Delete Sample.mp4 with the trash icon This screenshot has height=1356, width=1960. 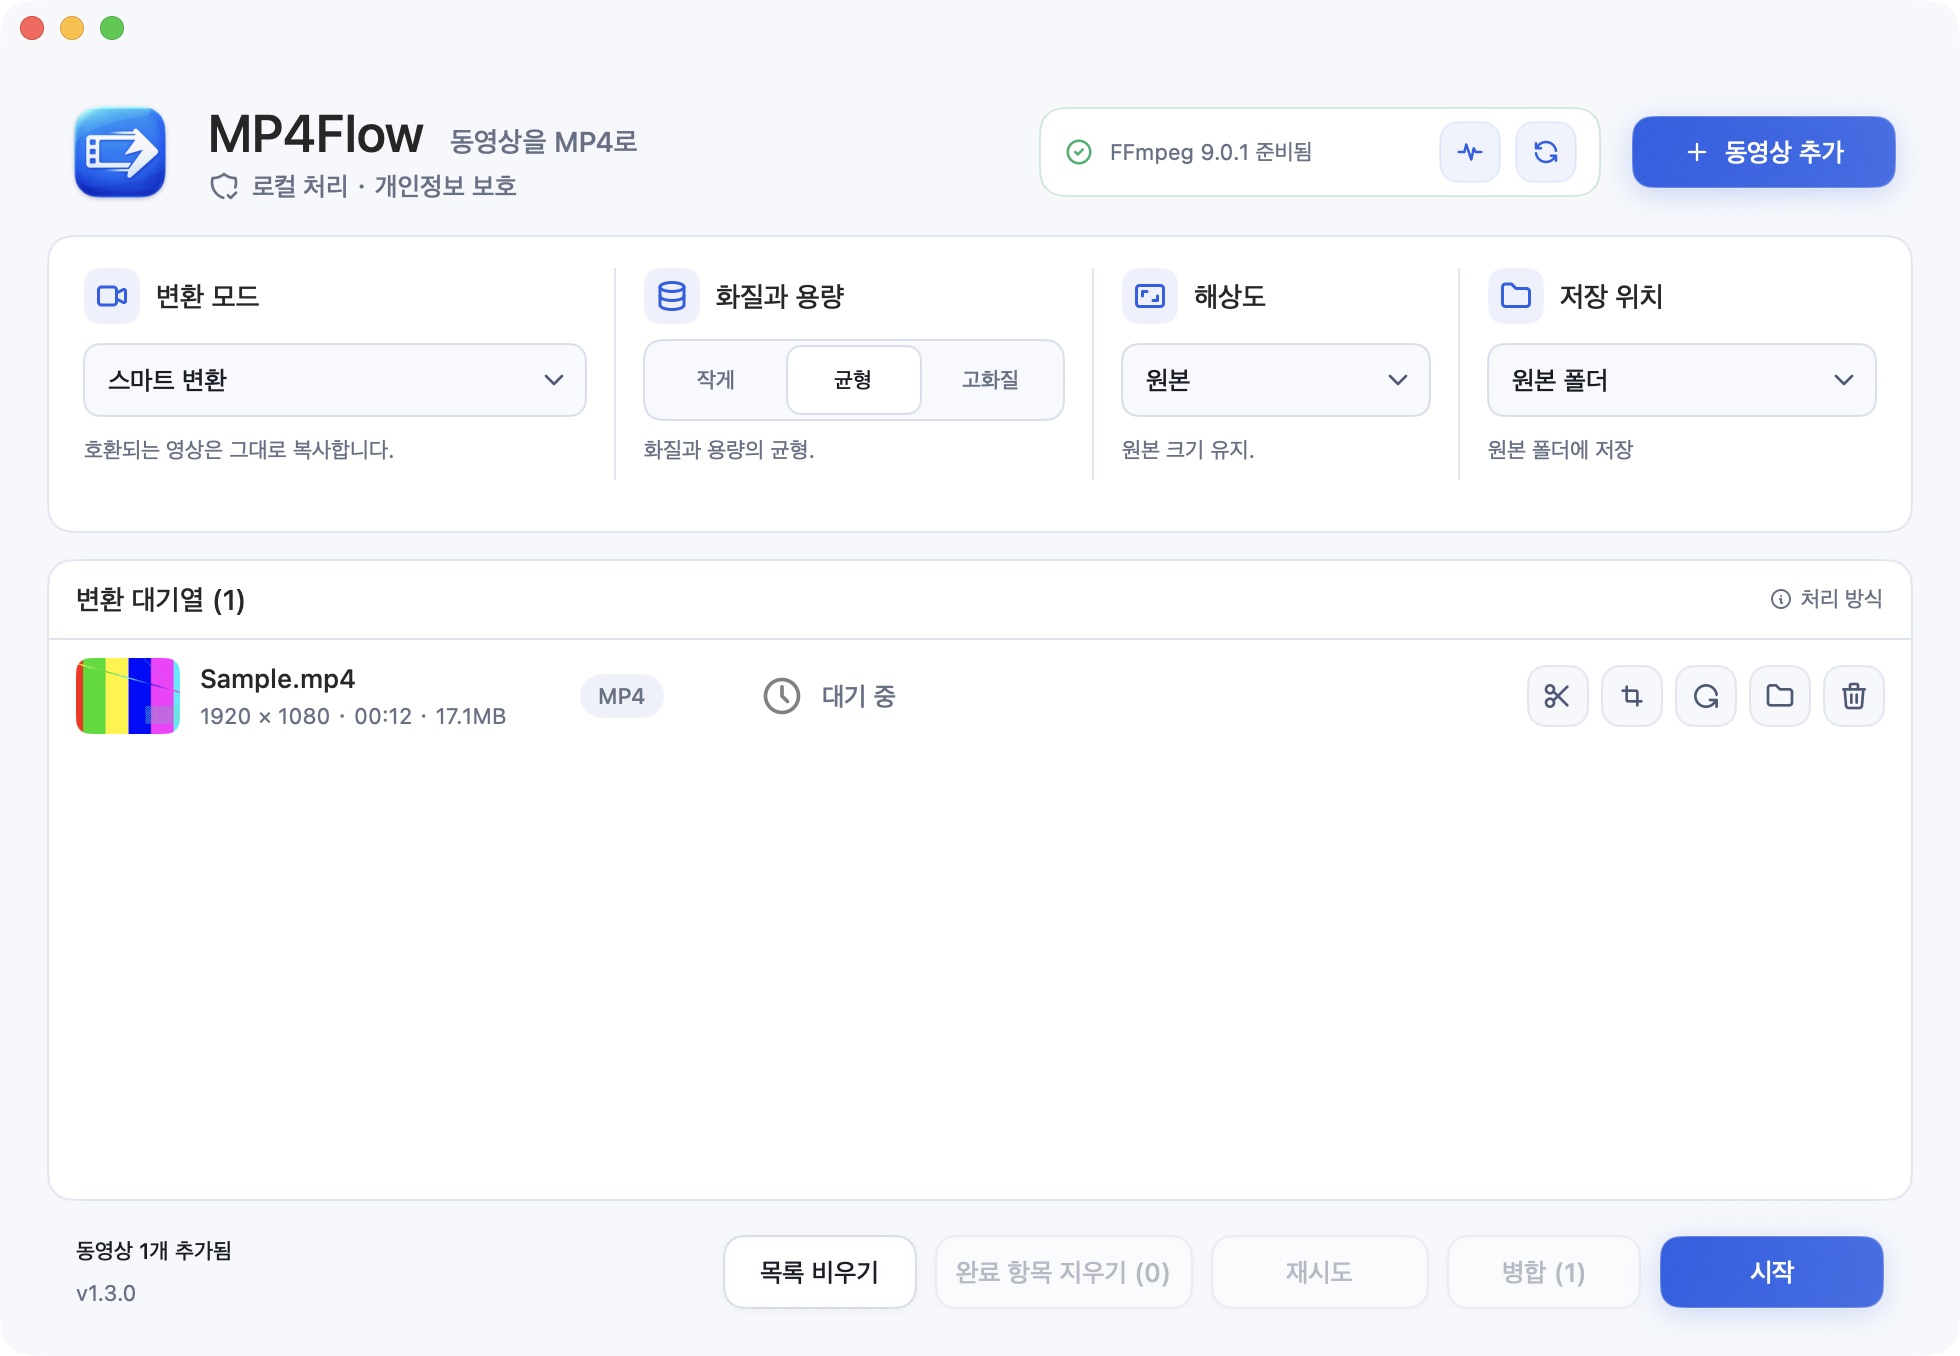(x=1853, y=696)
